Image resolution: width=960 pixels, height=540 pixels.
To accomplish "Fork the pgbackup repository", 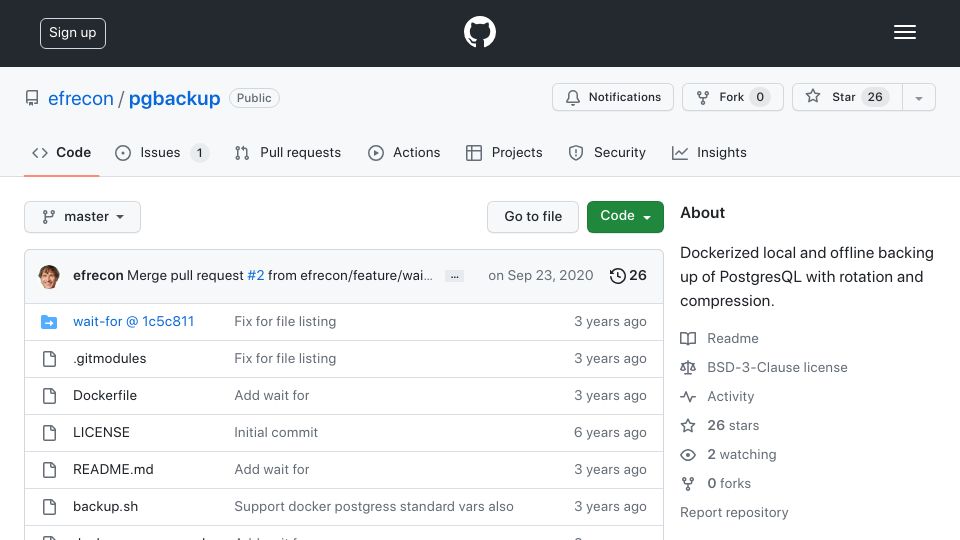I will 733,97.
